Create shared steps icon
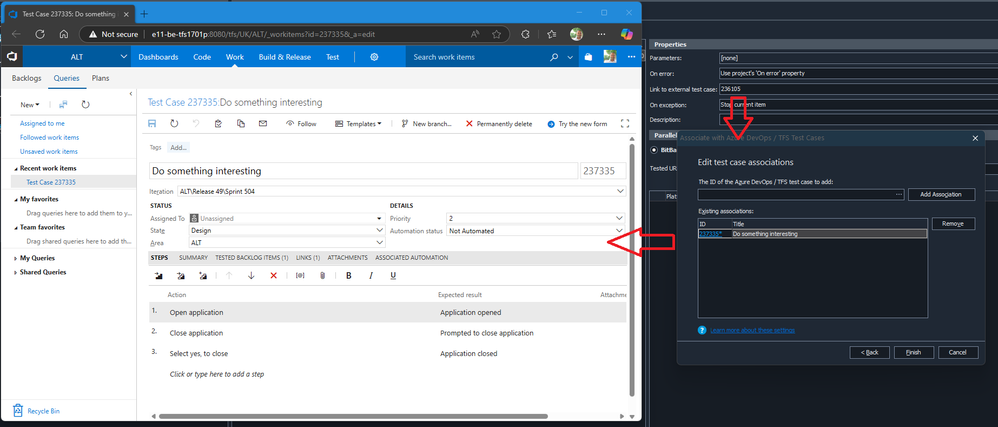998x427 pixels. [x=203, y=276]
